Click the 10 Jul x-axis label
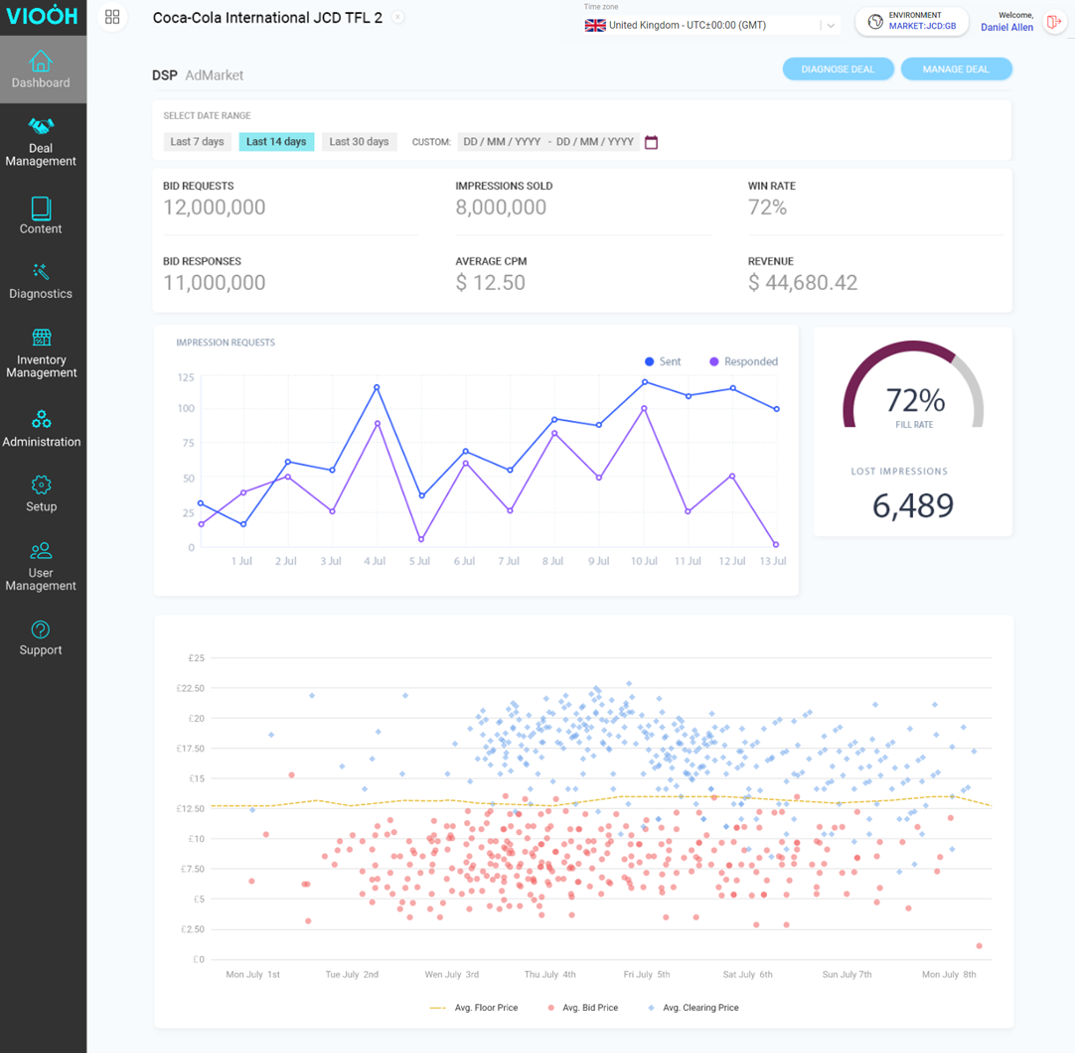Image resolution: width=1075 pixels, height=1053 pixels. [x=644, y=561]
